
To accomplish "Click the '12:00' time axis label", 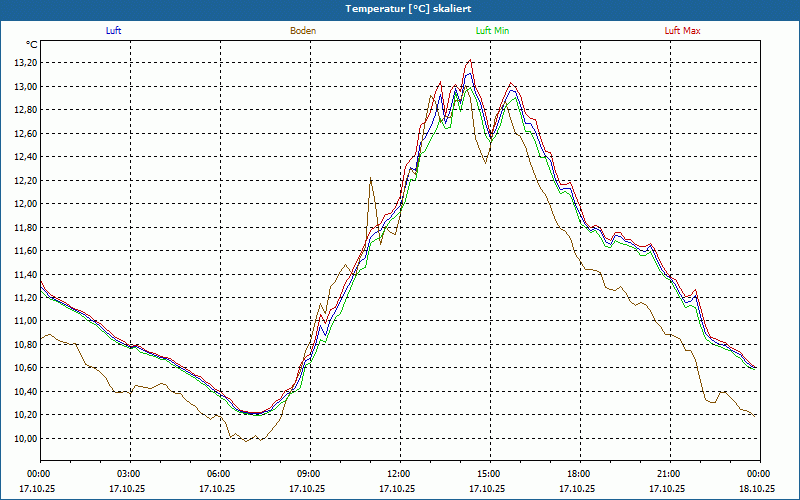I will [x=400, y=474].
